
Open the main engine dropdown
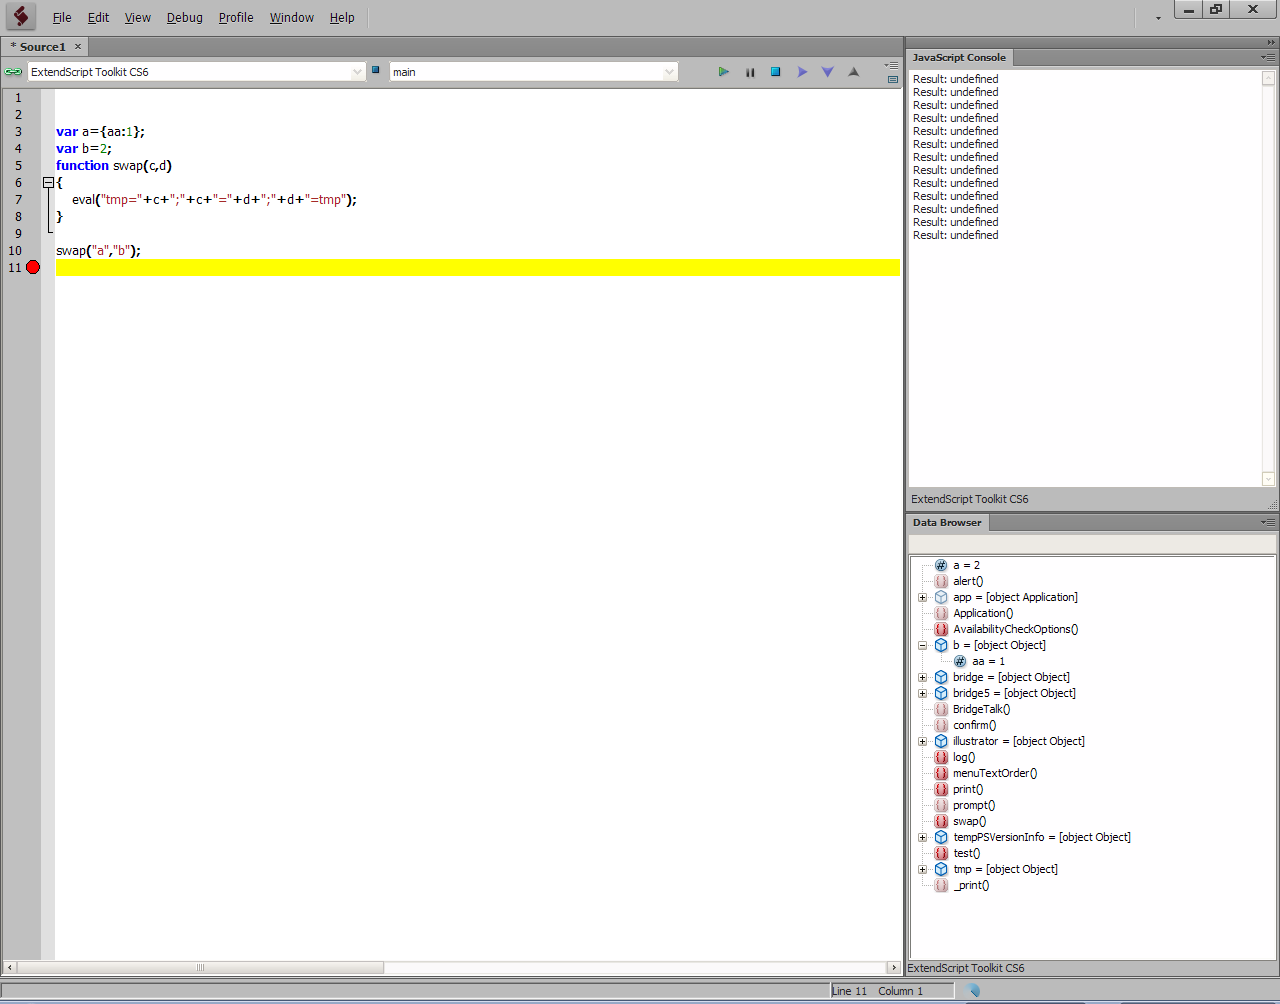click(669, 72)
